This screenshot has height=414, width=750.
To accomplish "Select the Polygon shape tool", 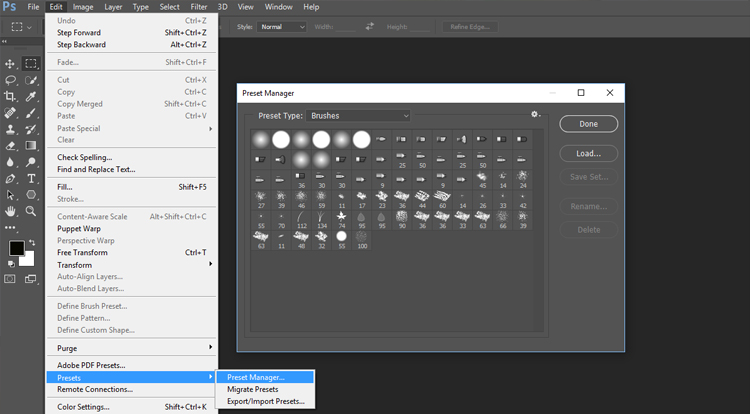I will tap(31, 195).
